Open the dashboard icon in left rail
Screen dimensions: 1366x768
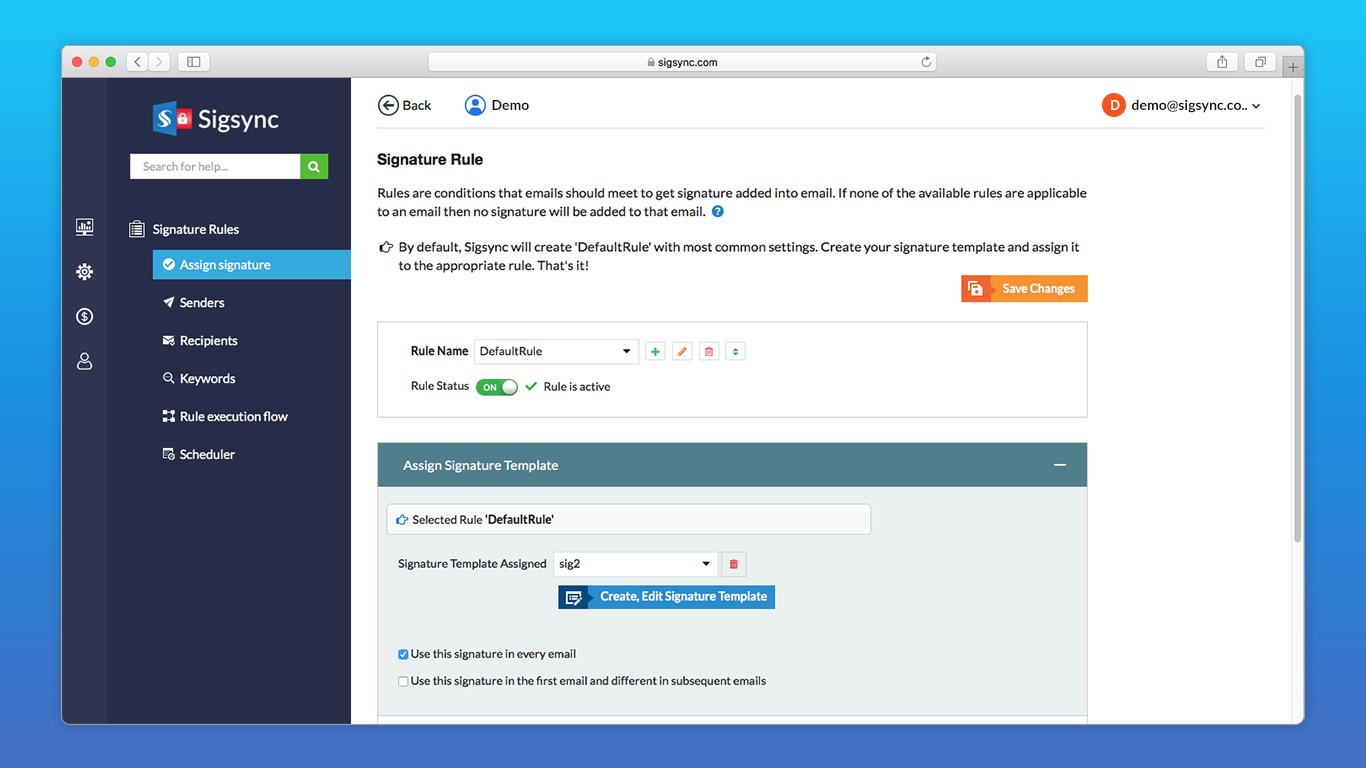(x=85, y=227)
